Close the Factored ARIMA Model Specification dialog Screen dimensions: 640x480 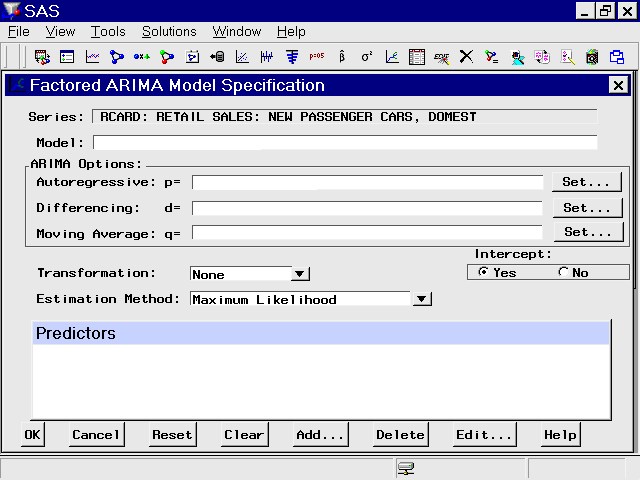click(x=618, y=85)
